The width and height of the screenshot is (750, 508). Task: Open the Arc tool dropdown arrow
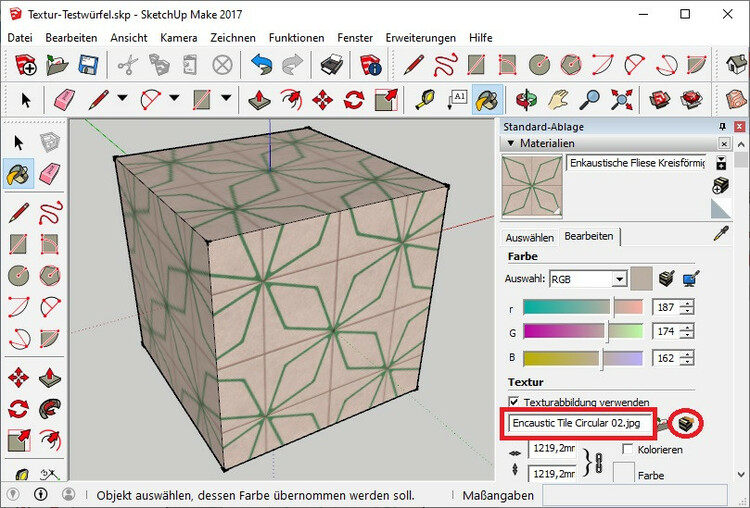point(174,99)
